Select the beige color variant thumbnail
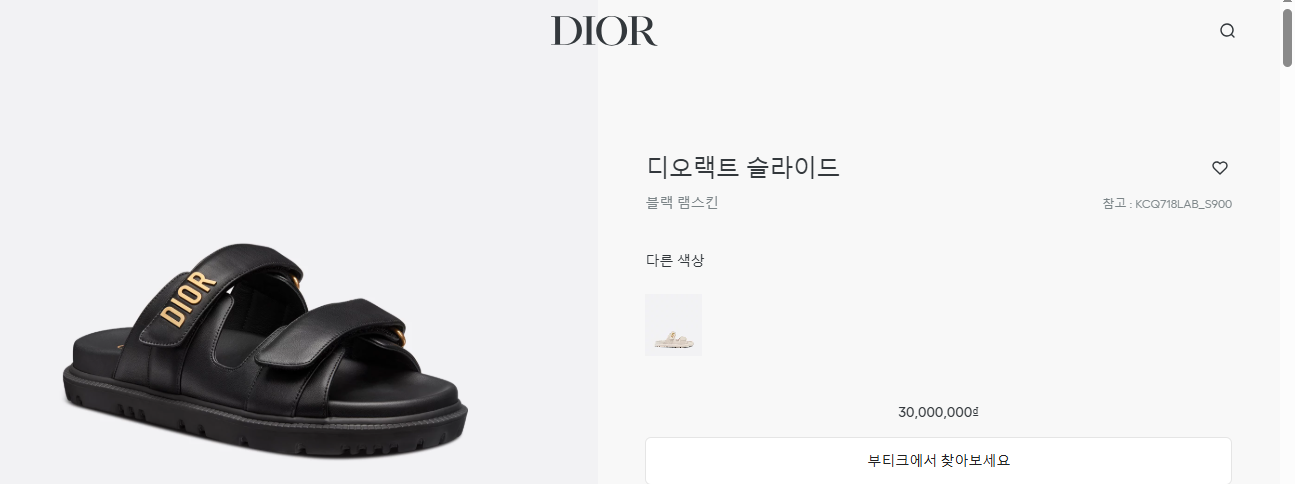 pyautogui.click(x=673, y=325)
